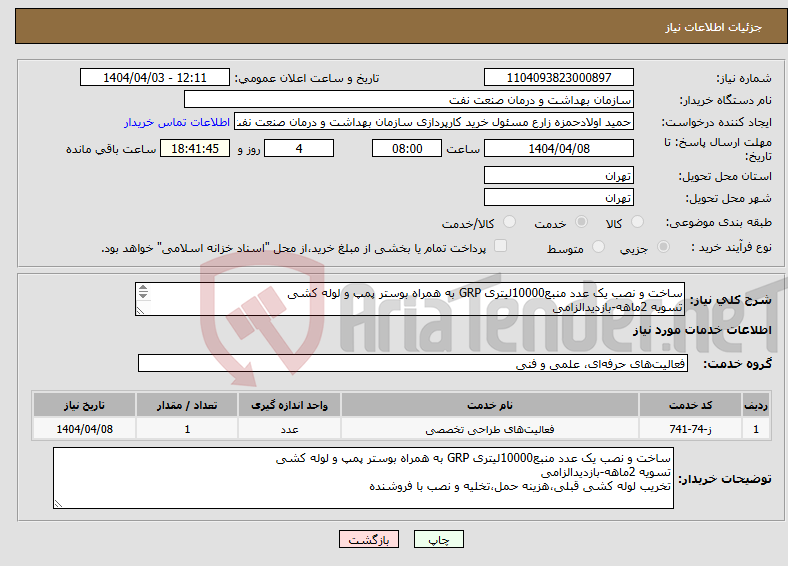Screen dimensions: 788x566
Task: Click the تاریخ نیاز column header
Action: 84,405
